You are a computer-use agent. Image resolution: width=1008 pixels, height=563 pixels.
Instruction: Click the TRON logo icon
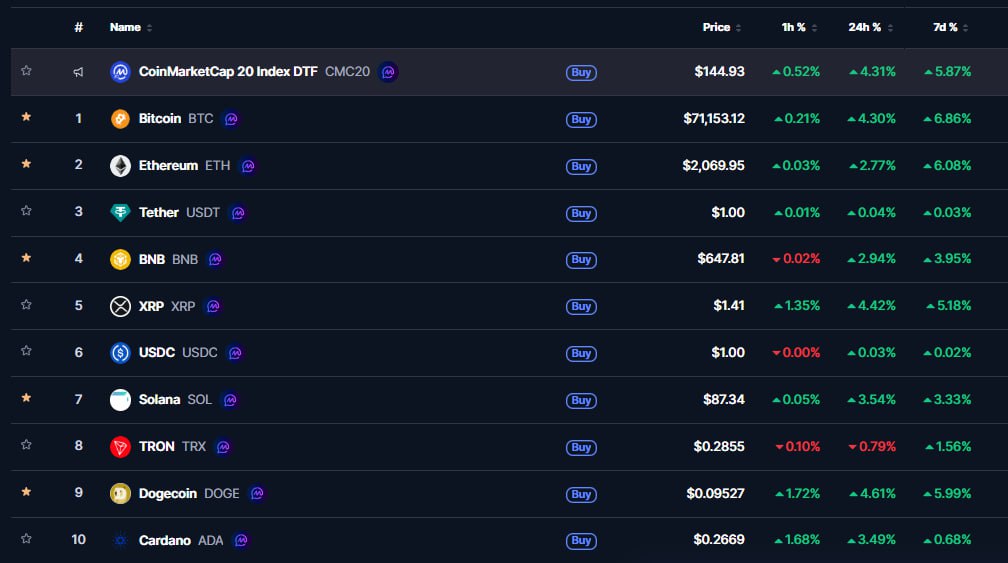(120, 447)
